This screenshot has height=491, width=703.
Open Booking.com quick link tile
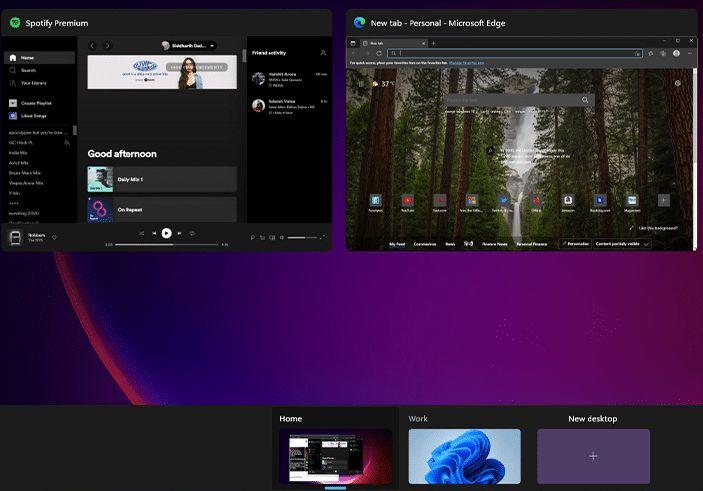(600, 202)
